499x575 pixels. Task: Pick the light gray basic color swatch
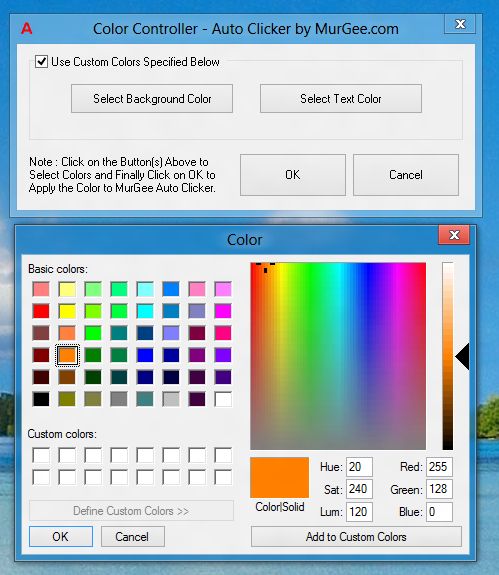[x=171, y=399]
